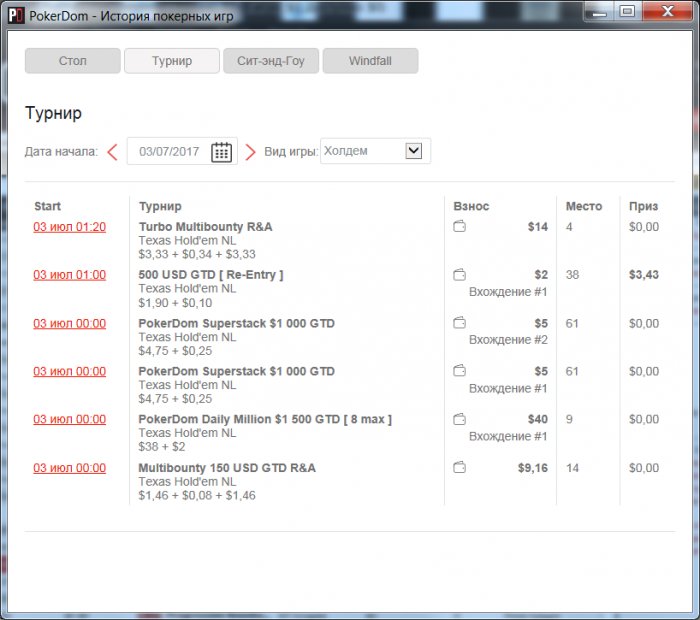This screenshot has height=620, width=700.
Task: Maximize the PokerDom history window
Action: (x=627, y=11)
